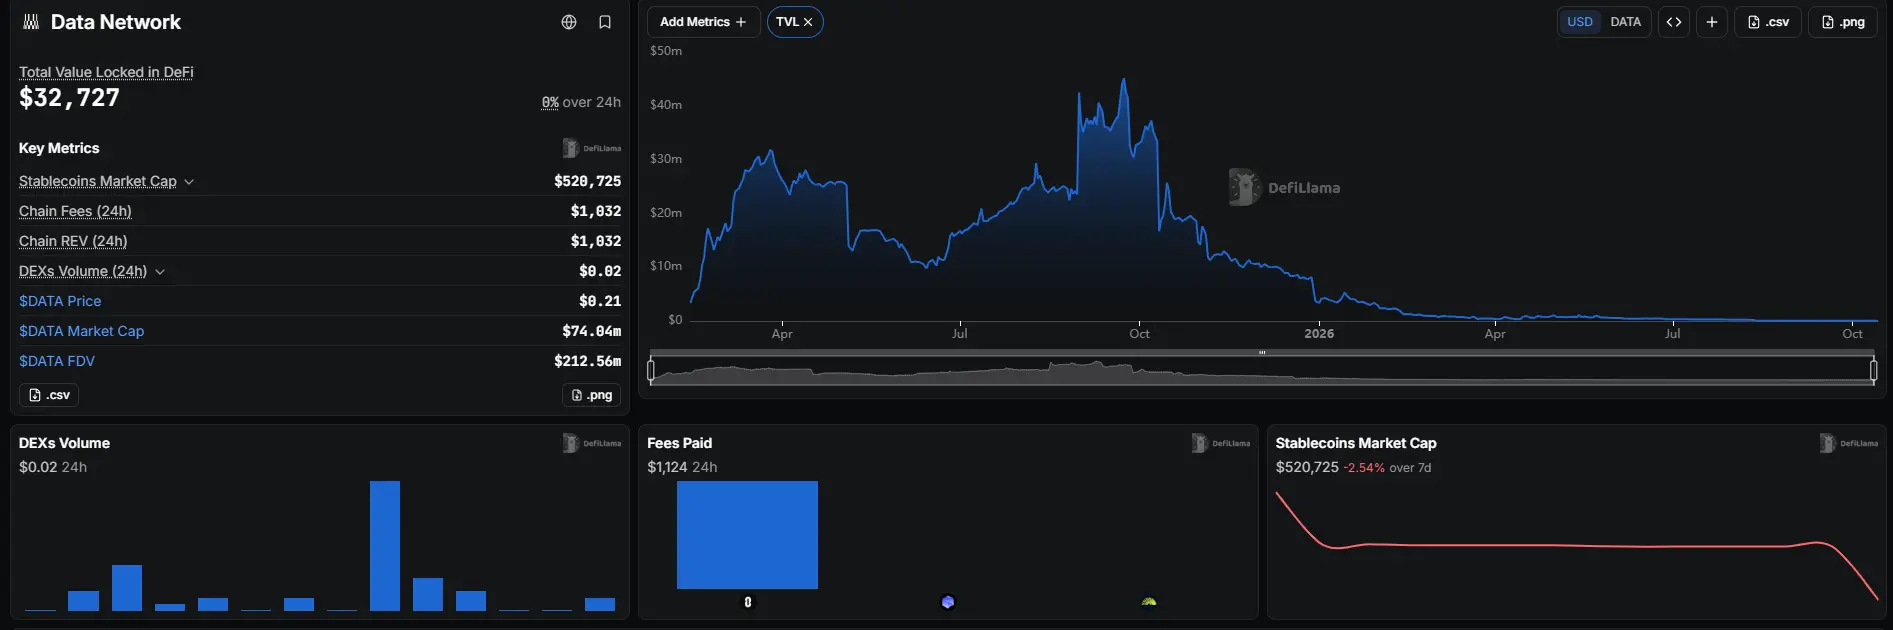Switch chart denomination to DATA
1893x630 pixels.
click(1625, 22)
